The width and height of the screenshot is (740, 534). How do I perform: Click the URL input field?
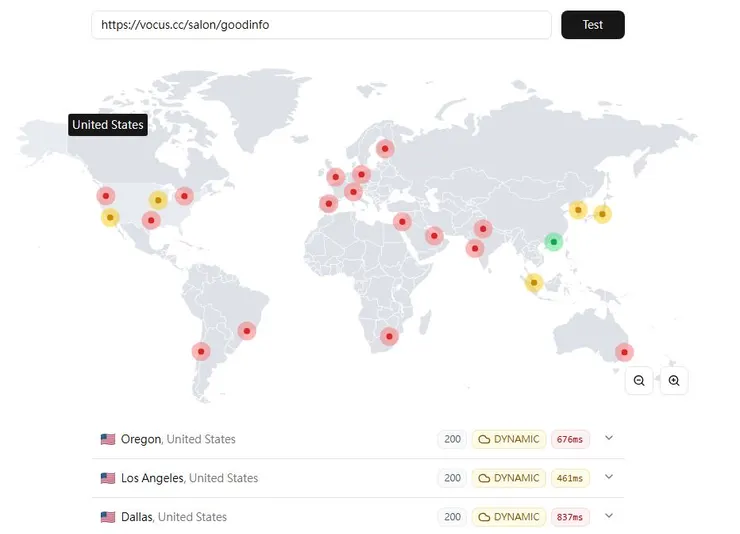tap(321, 25)
